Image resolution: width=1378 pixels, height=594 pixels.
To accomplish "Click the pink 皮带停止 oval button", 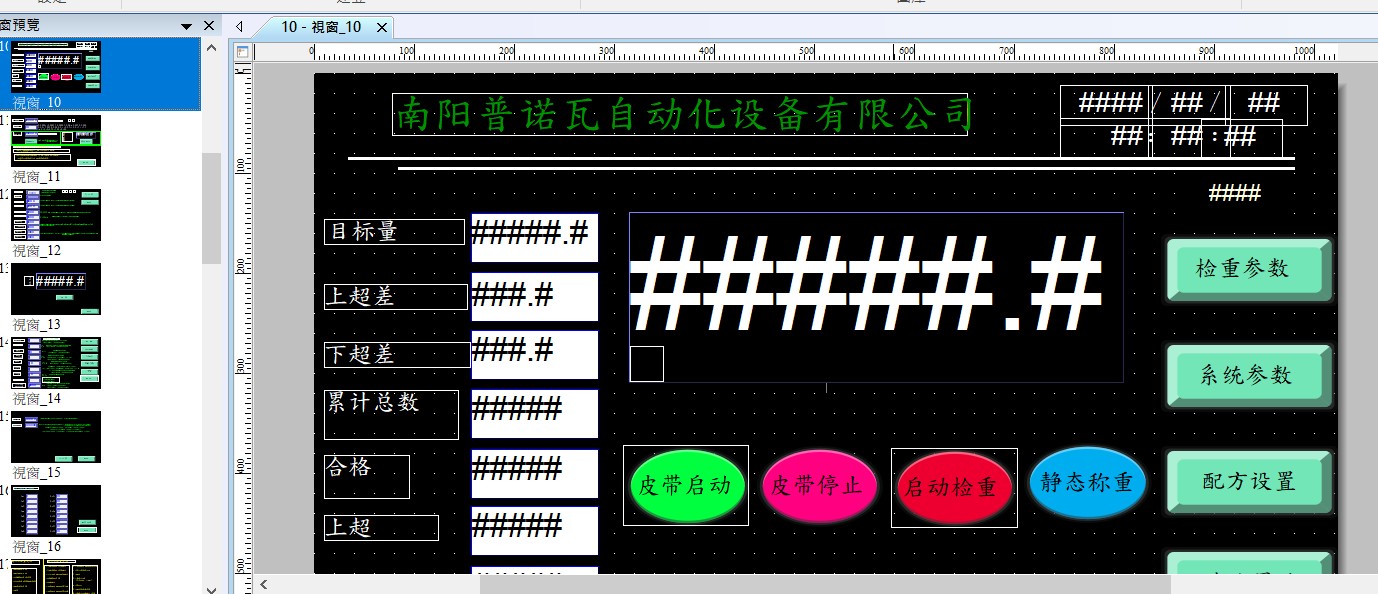I will (819, 486).
